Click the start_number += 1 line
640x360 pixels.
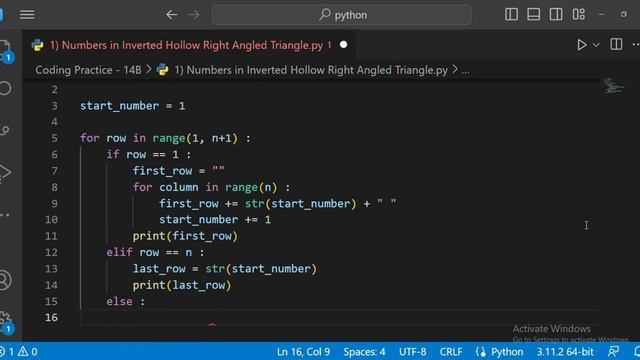coord(215,220)
